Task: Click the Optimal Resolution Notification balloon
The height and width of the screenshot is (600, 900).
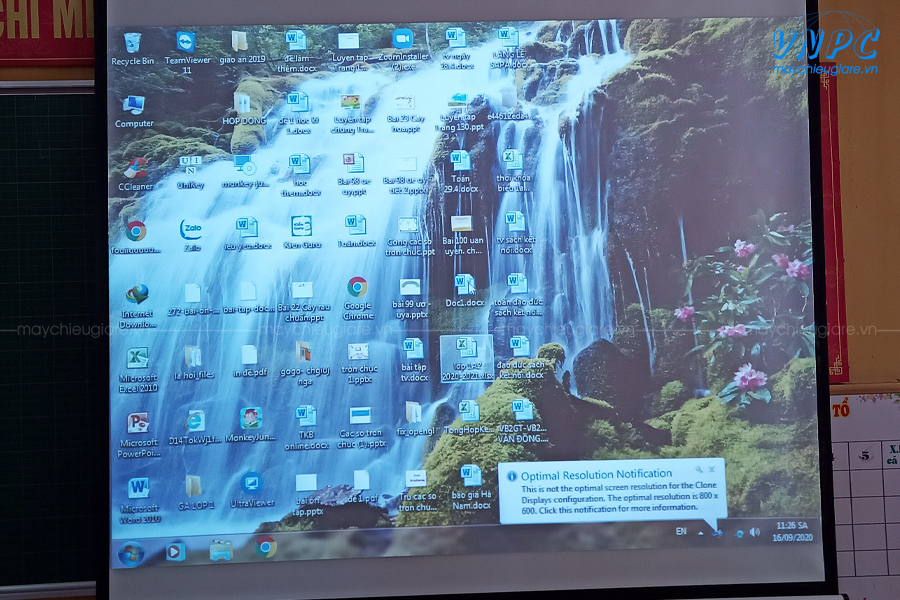Action: pos(612,491)
